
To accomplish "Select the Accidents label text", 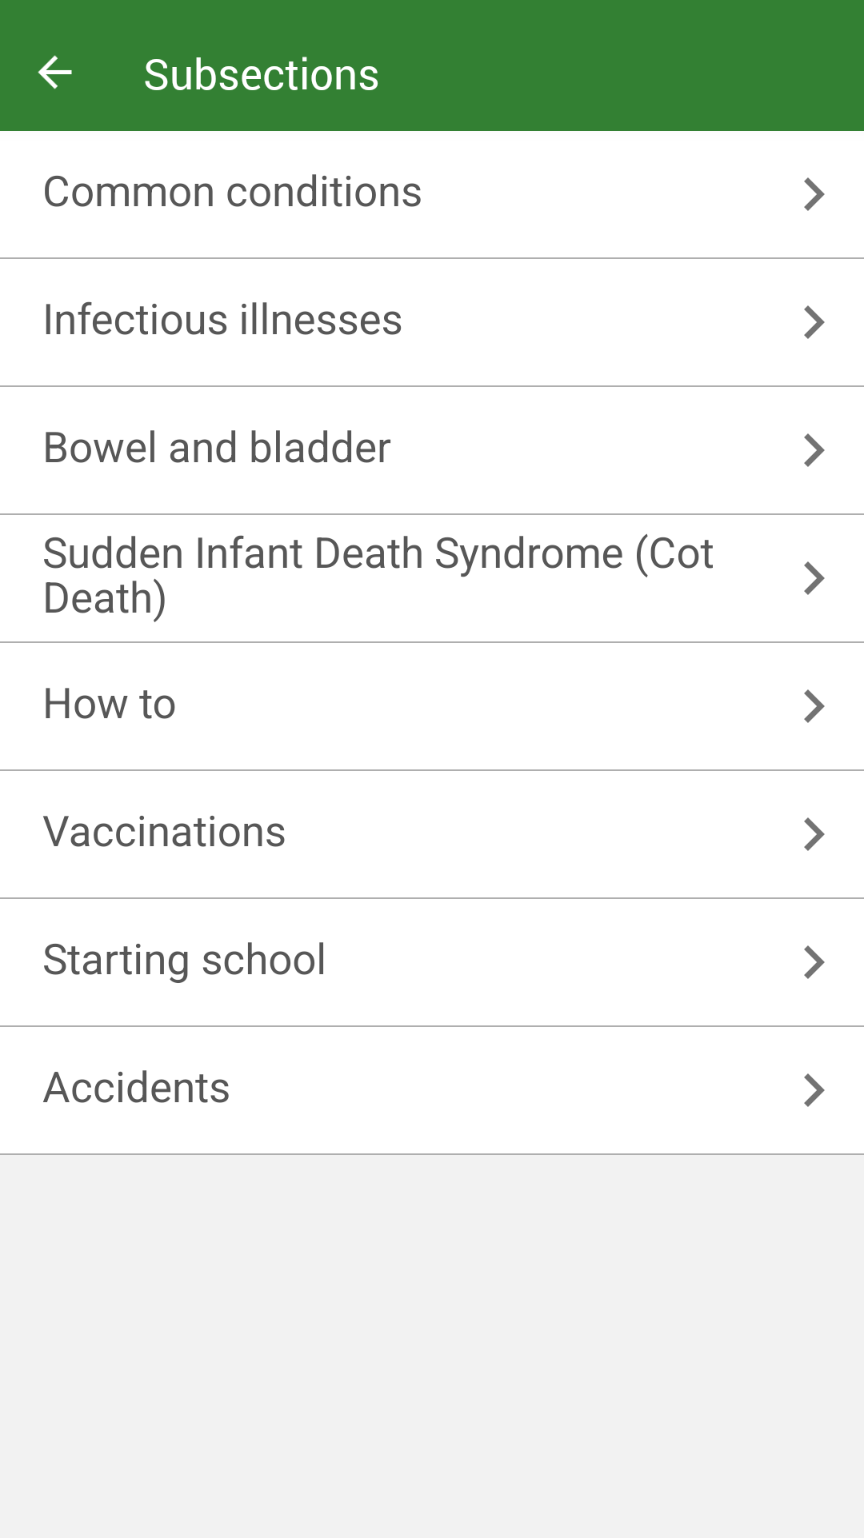I will (x=136, y=1088).
